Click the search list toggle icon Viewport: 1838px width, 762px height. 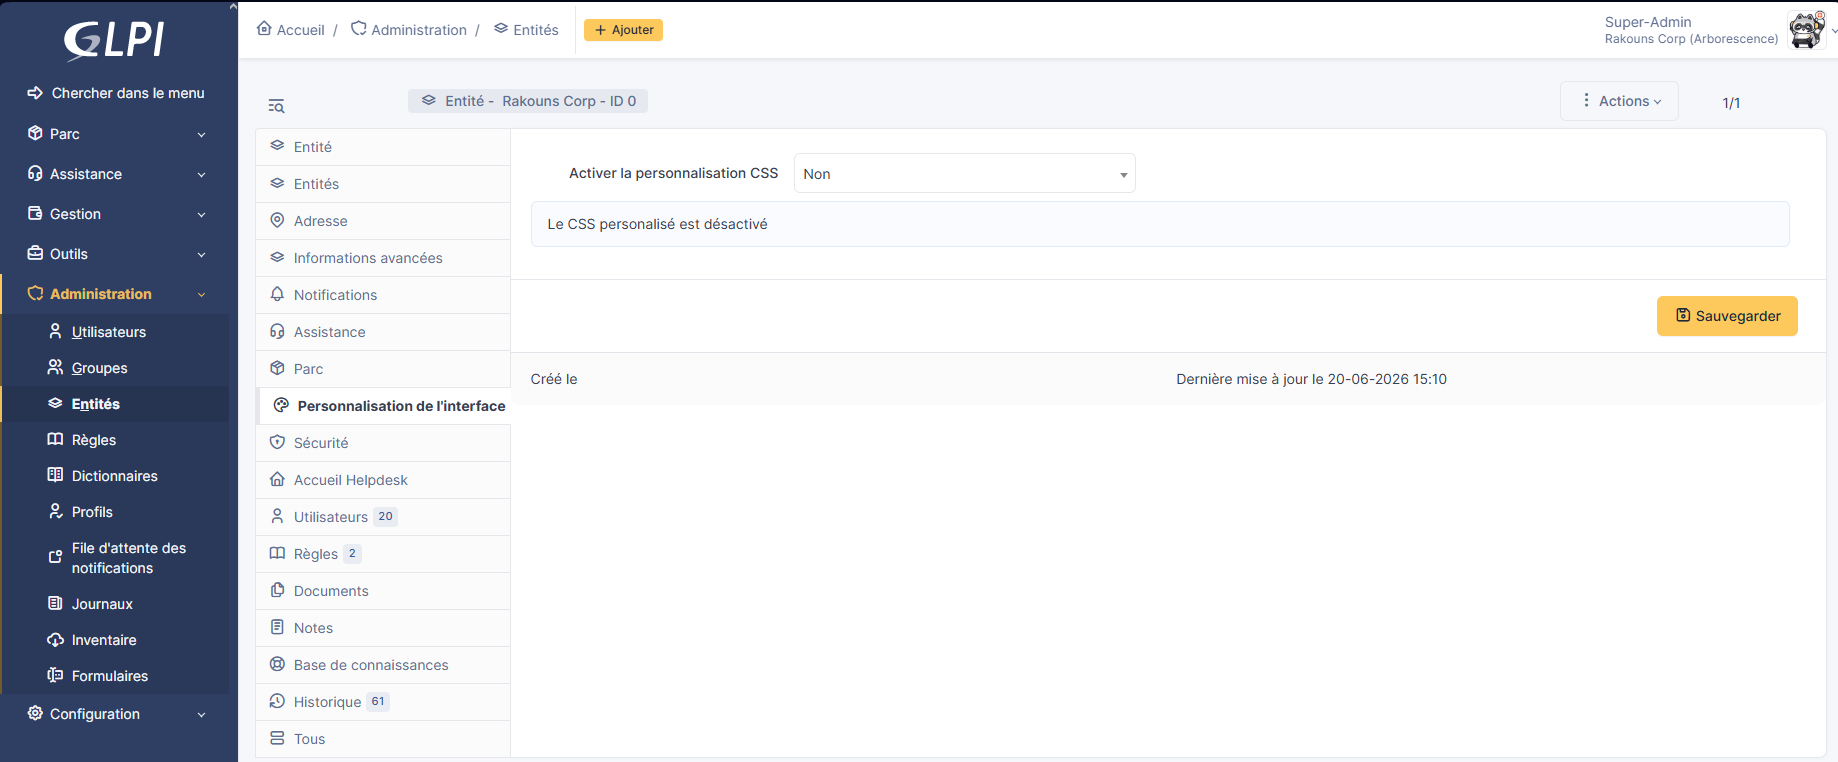277,105
